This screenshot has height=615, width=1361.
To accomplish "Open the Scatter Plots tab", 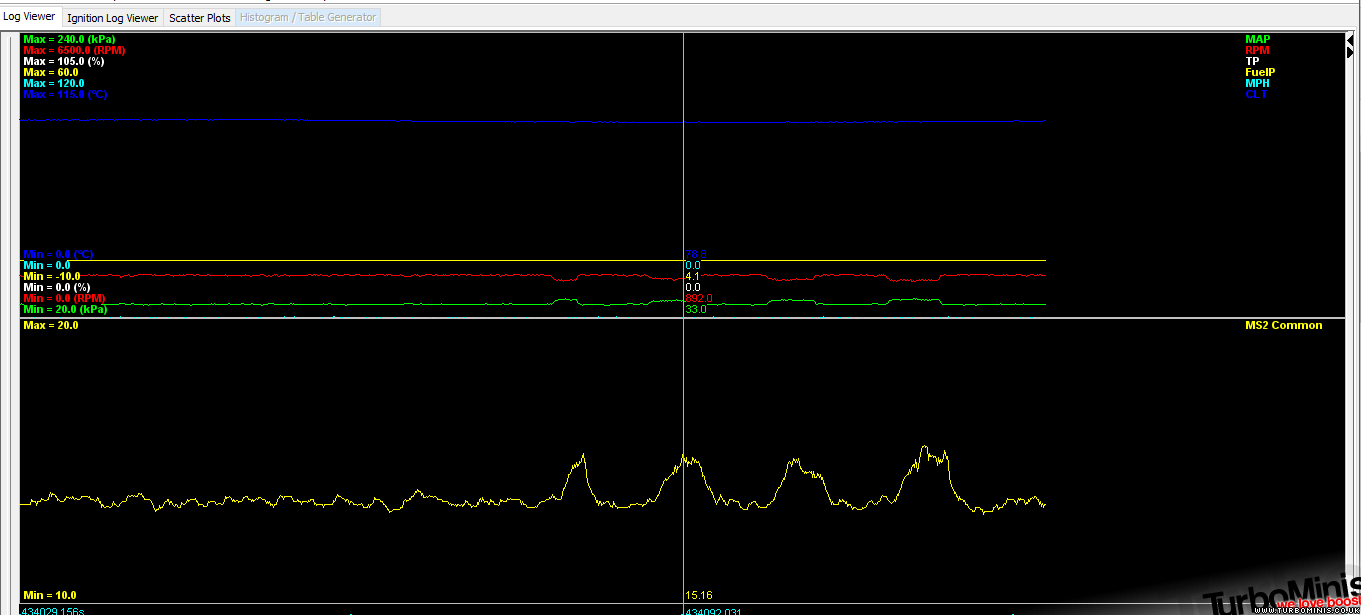I will coord(199,18).
